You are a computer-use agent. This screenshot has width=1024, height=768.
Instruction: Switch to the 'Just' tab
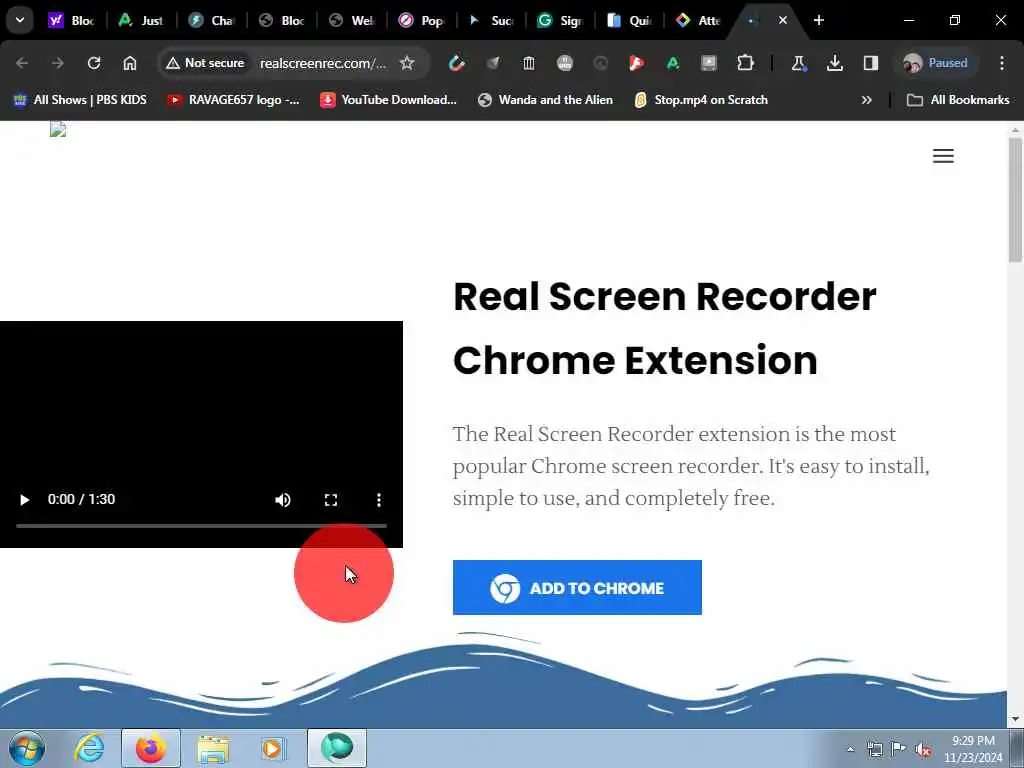141,20
